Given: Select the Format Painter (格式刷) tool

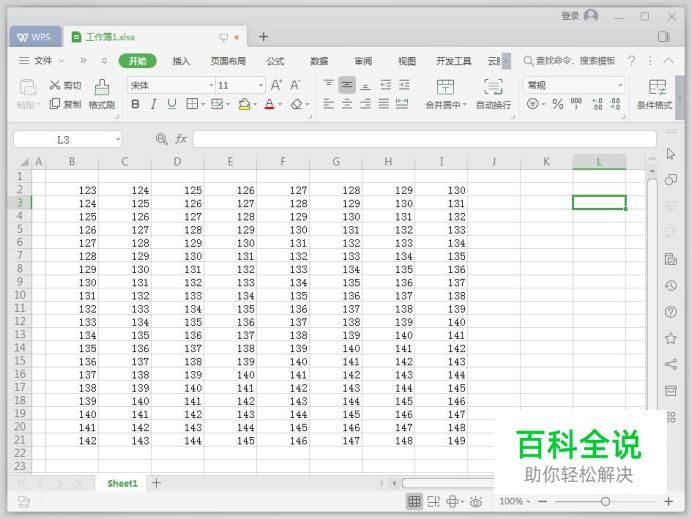Looking at the screenshot, I should tap(102, 94).
